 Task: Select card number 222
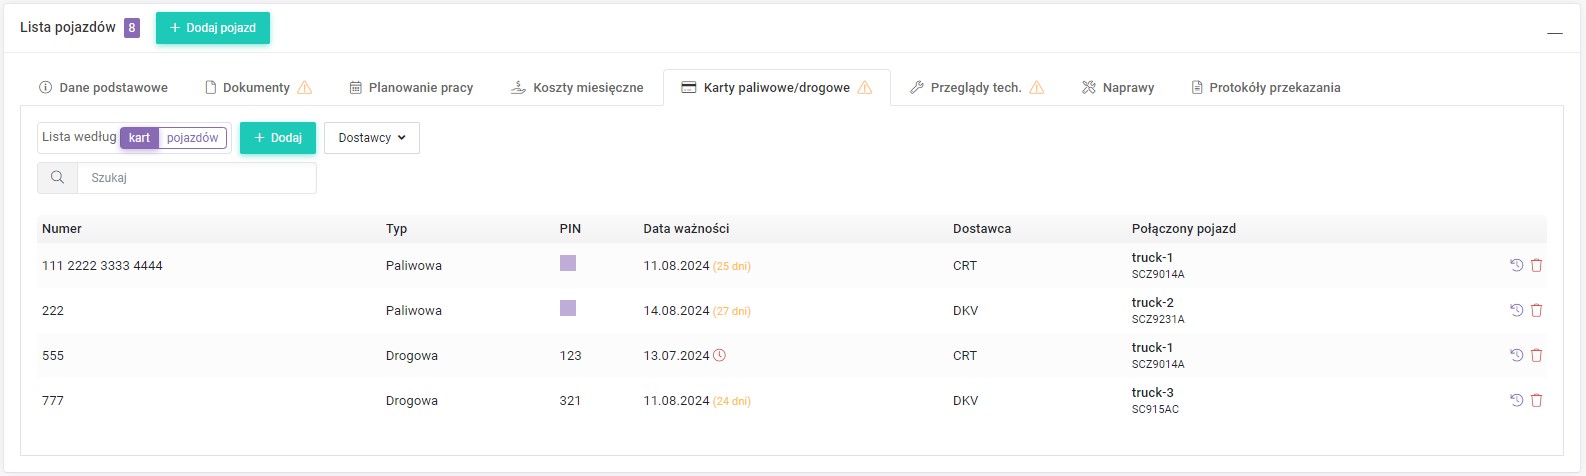pos(53,310)
